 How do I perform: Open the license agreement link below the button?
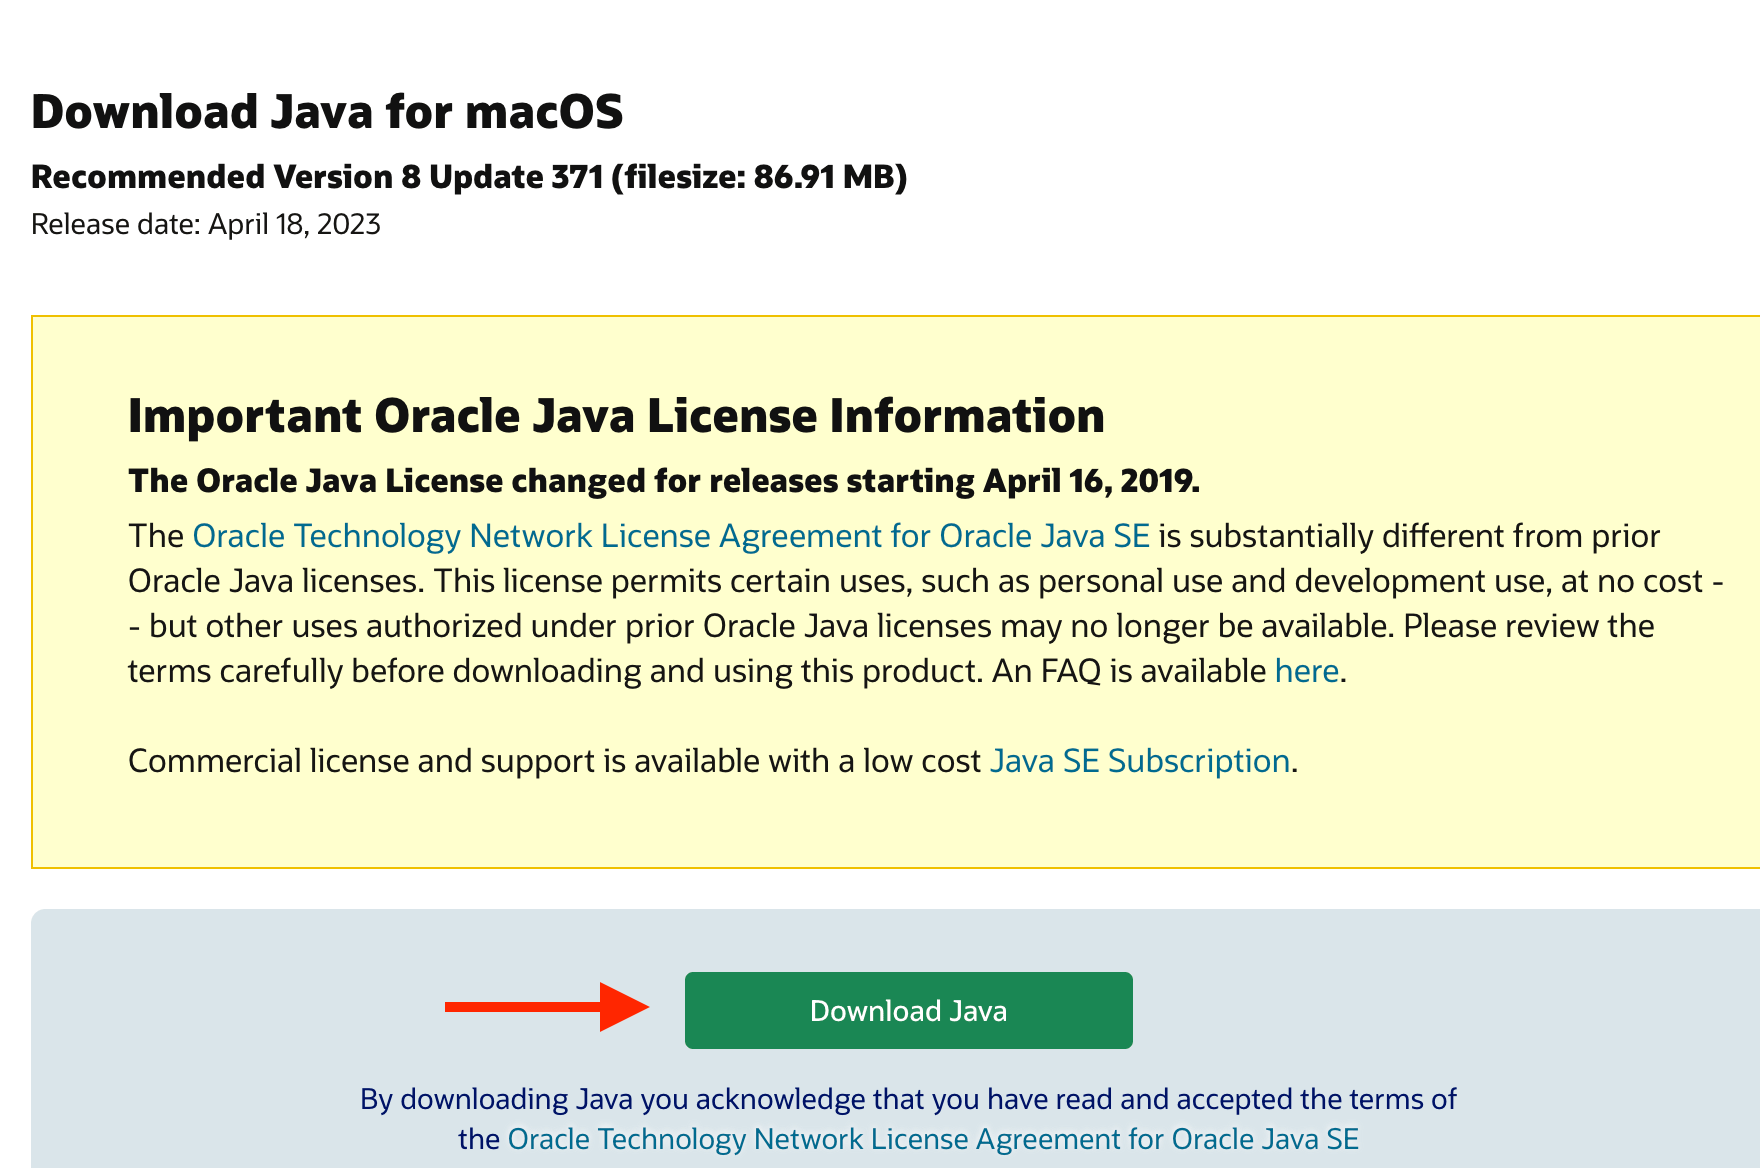[933, 1138]
